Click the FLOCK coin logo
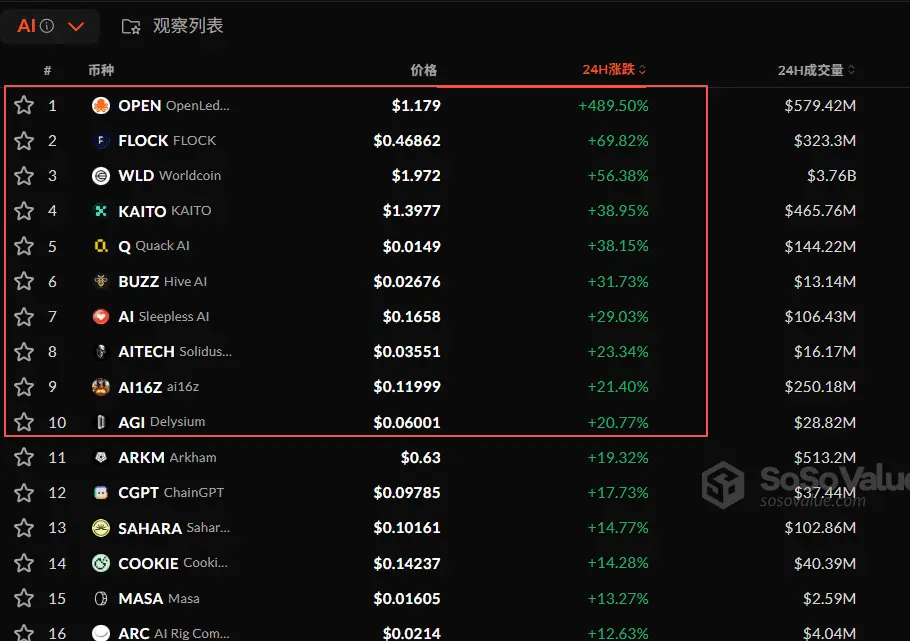Image resolution: width=910 pixels, height=641 pixels. tap(101, 141)
